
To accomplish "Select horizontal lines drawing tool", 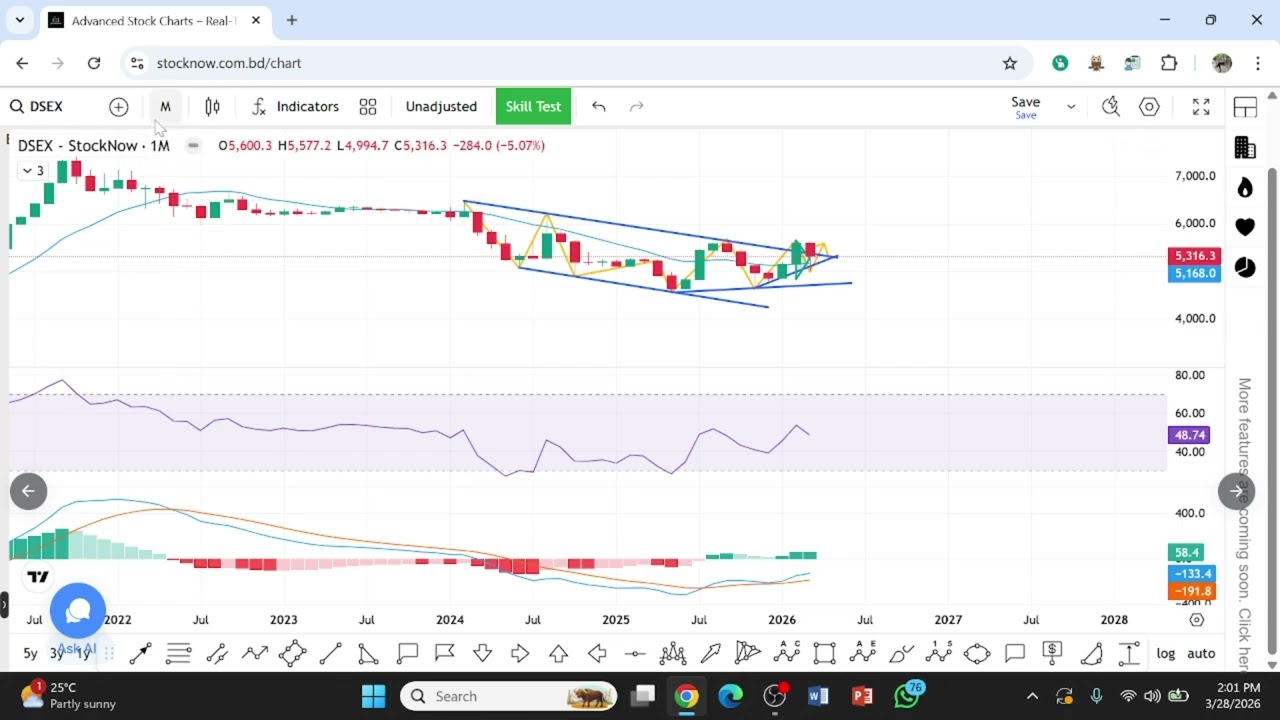I will tap(179, 654).
